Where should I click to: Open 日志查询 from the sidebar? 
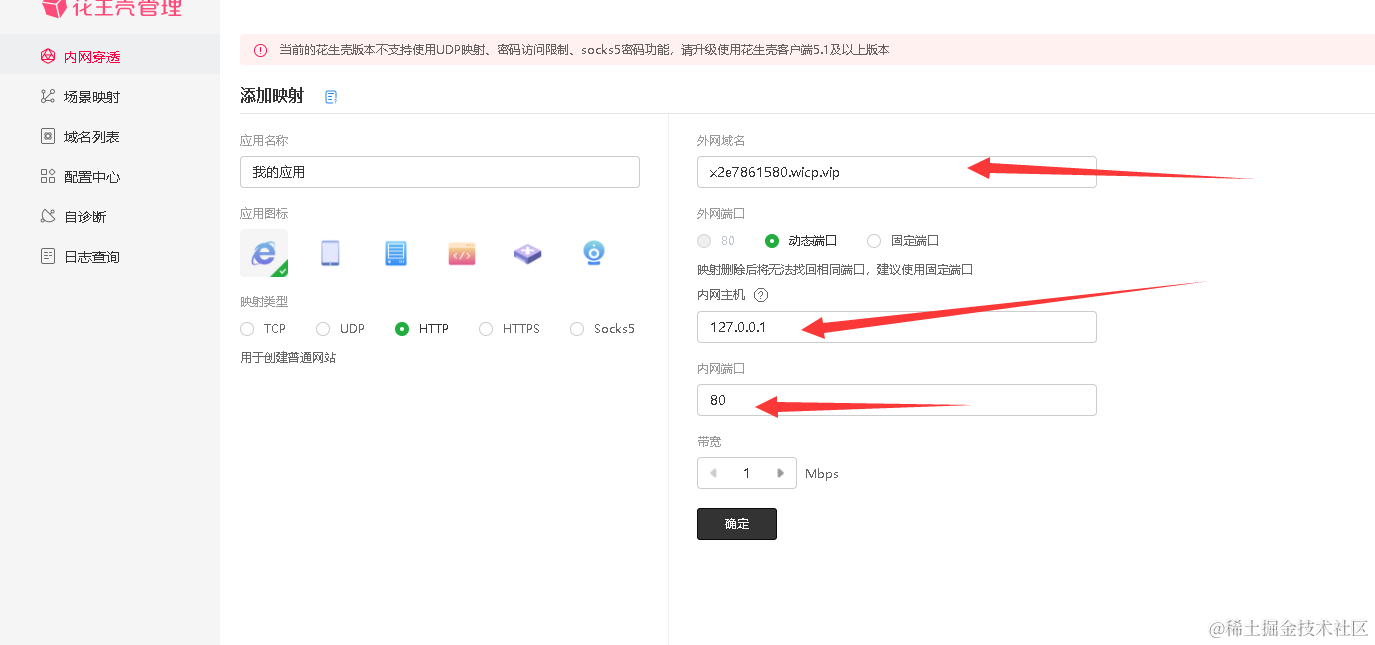pos(46,256)
